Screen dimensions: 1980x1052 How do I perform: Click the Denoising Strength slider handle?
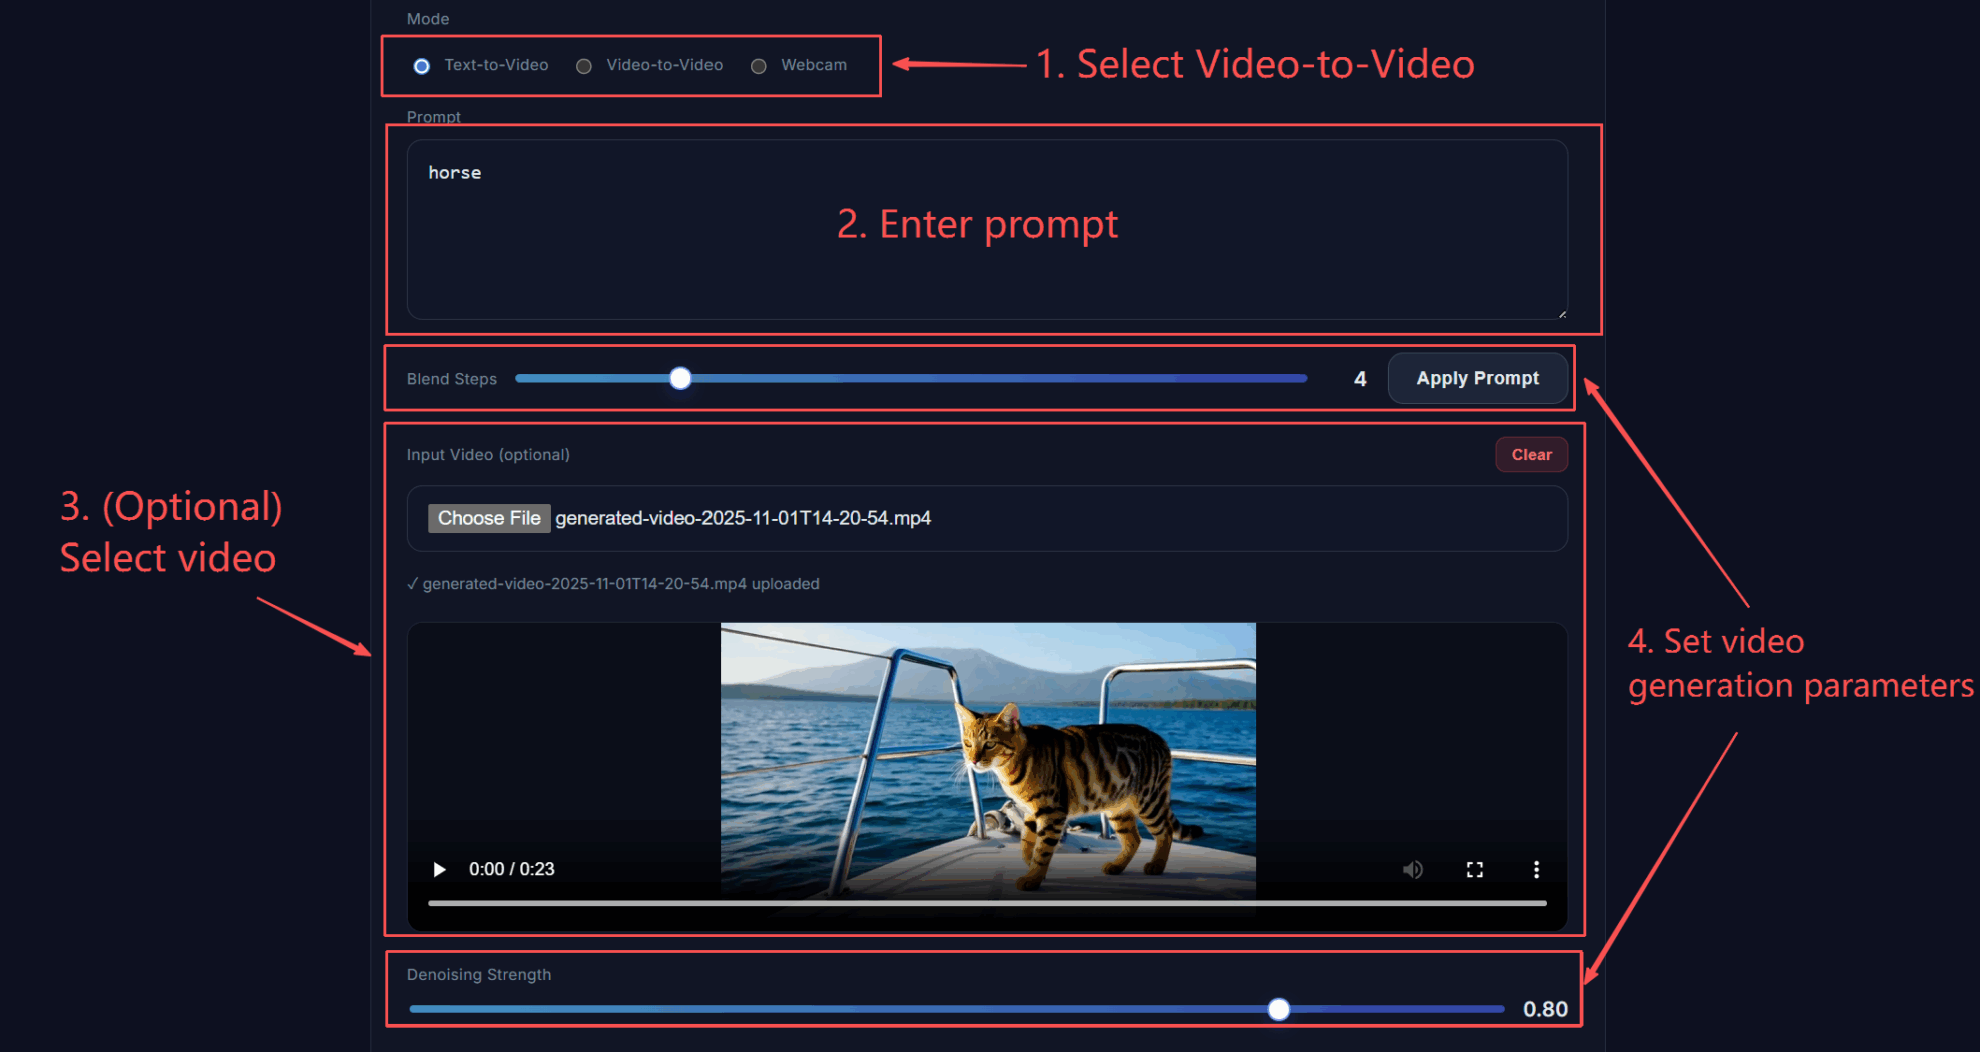click(x=1278, y=1009)
